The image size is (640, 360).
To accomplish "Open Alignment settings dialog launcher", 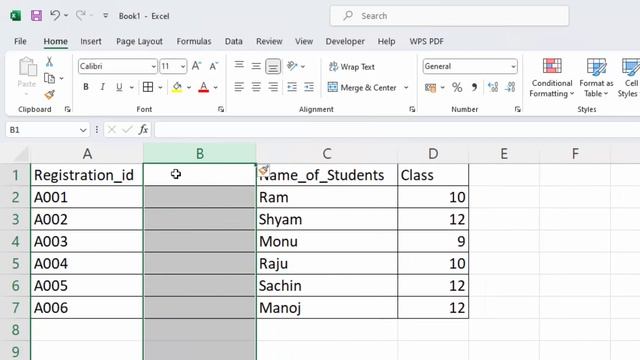I will pos(412,109).
